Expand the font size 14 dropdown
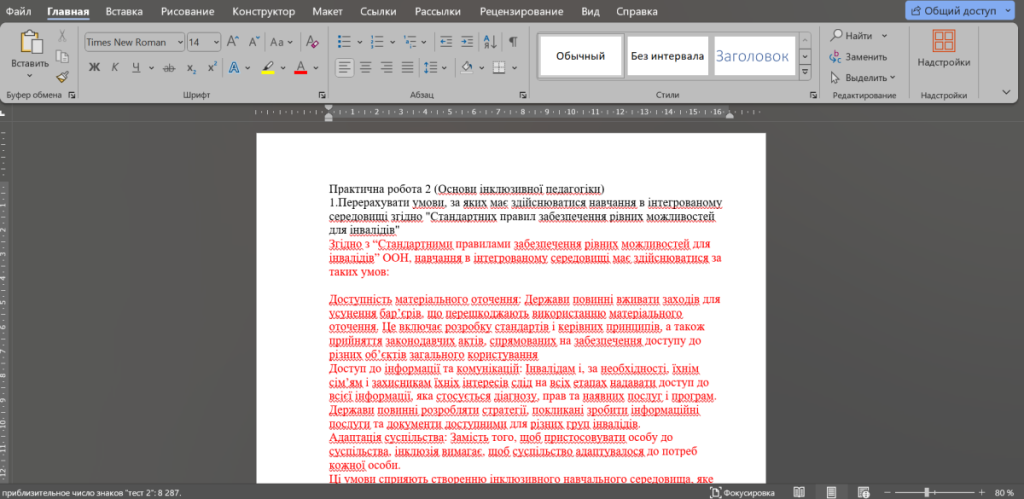Image resolution: width=1024 pixels, height=499 pixels. point(216,42)
